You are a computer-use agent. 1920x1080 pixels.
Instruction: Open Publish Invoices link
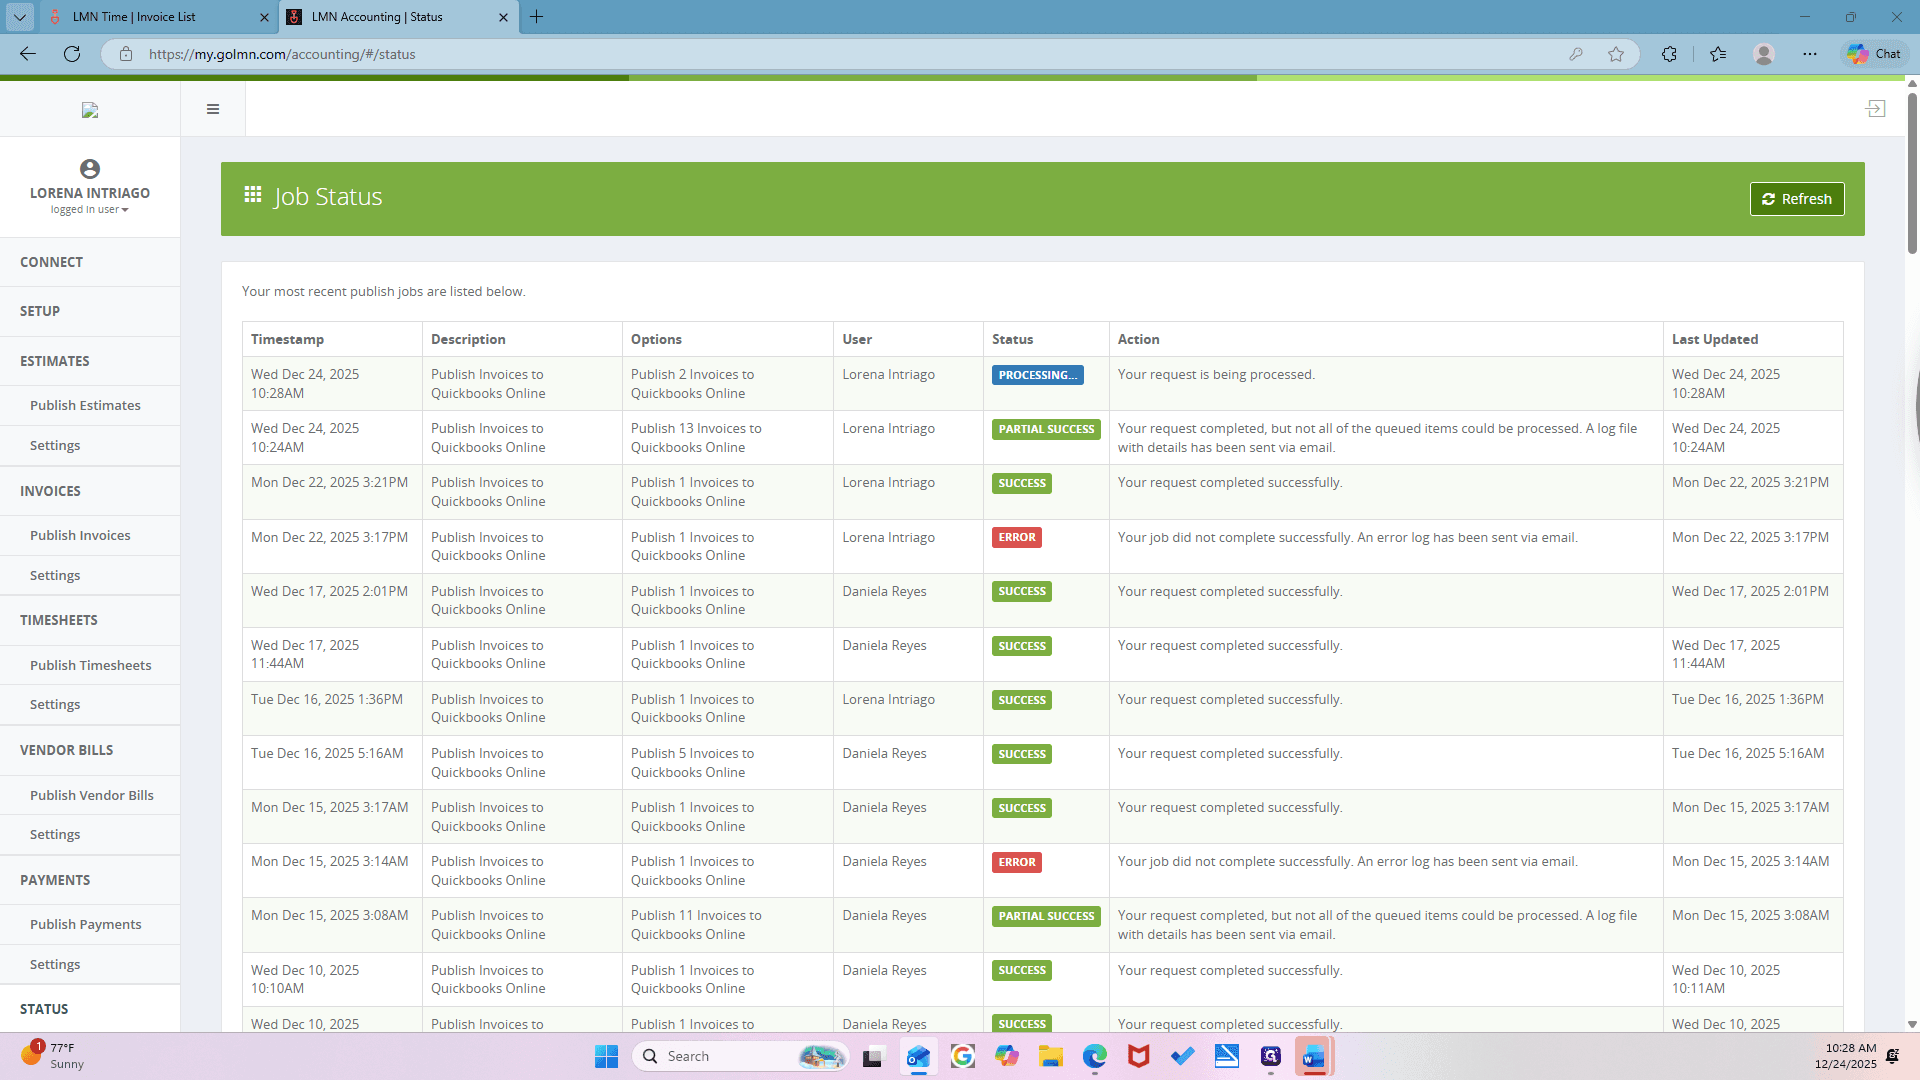click(x=80, y=535)
